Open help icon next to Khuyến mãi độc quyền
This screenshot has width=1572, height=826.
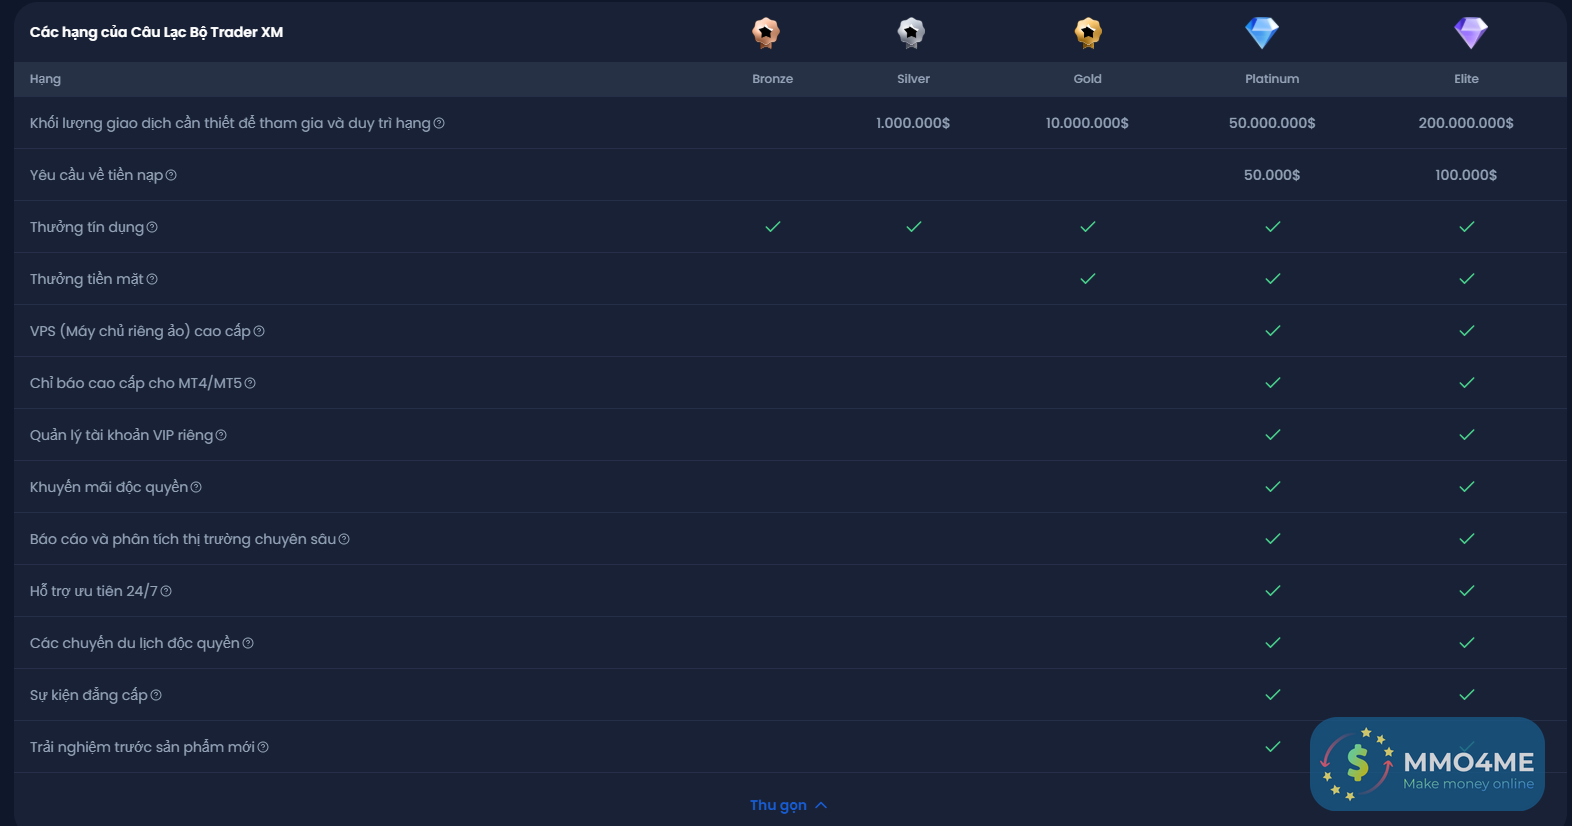point(196,487)
